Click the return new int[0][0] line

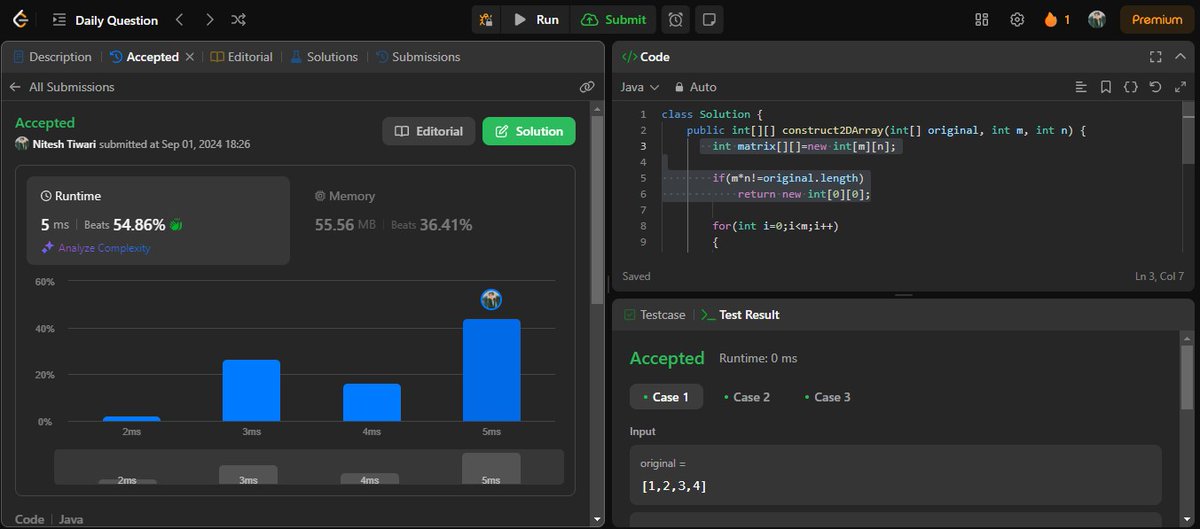click(805, 194)
